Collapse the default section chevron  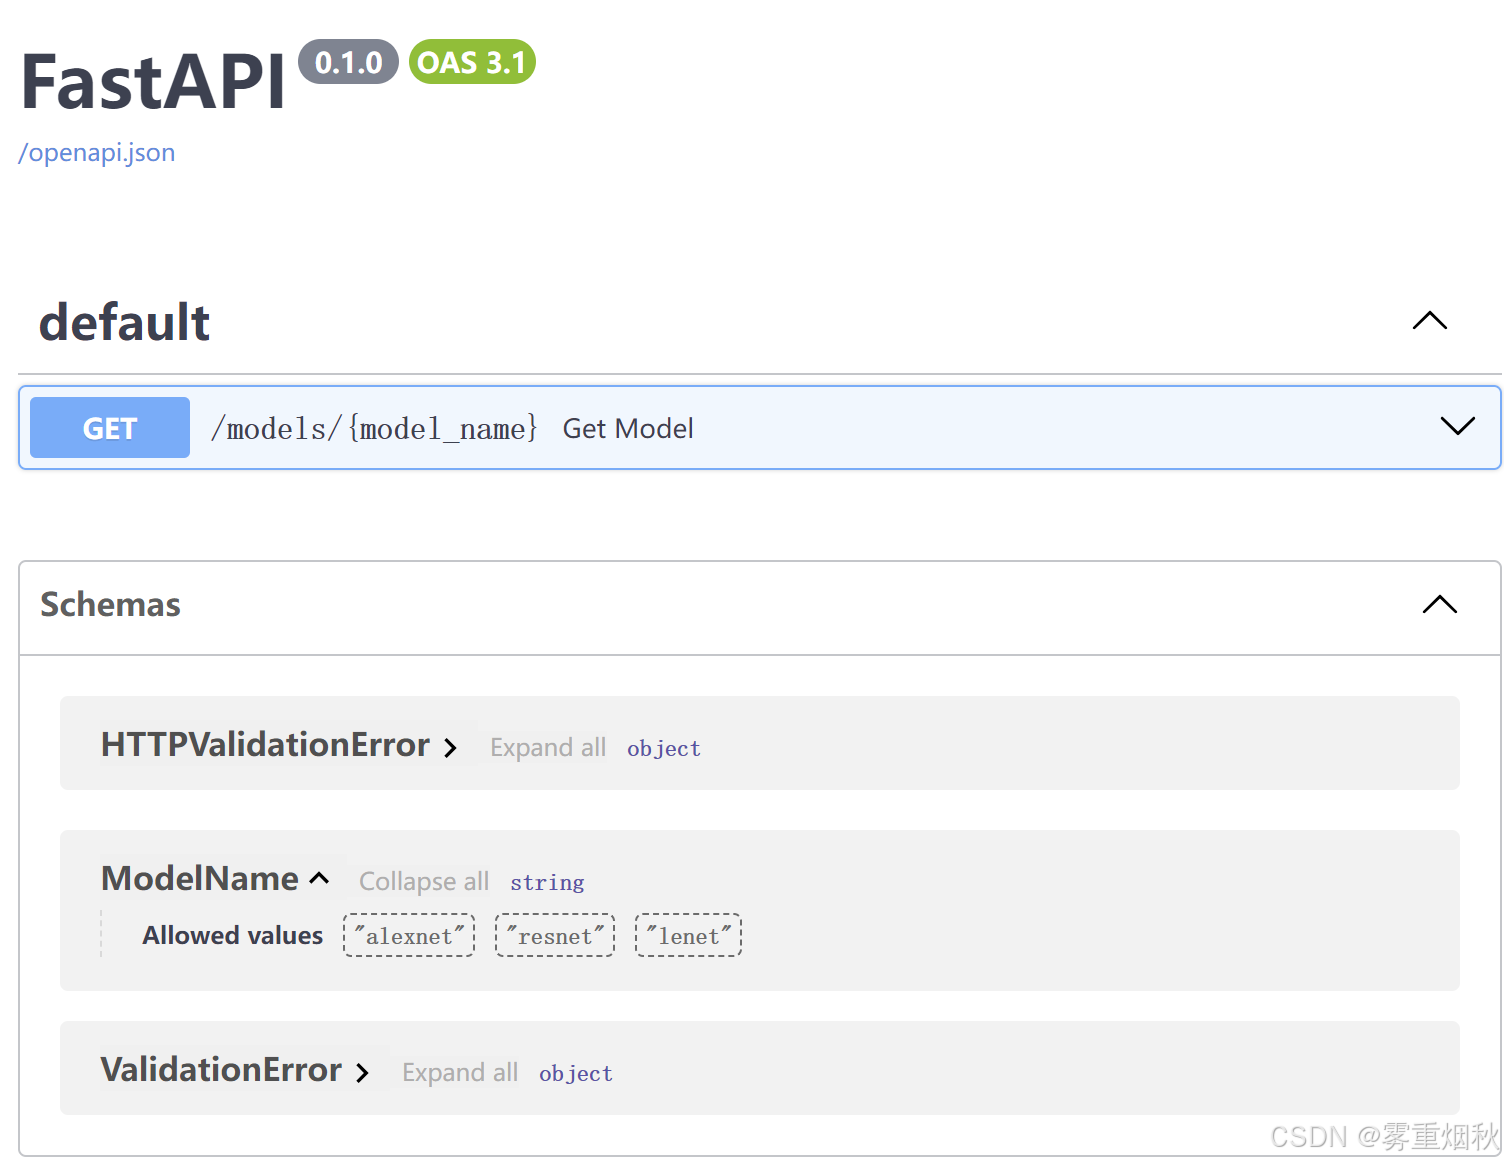1430,321
